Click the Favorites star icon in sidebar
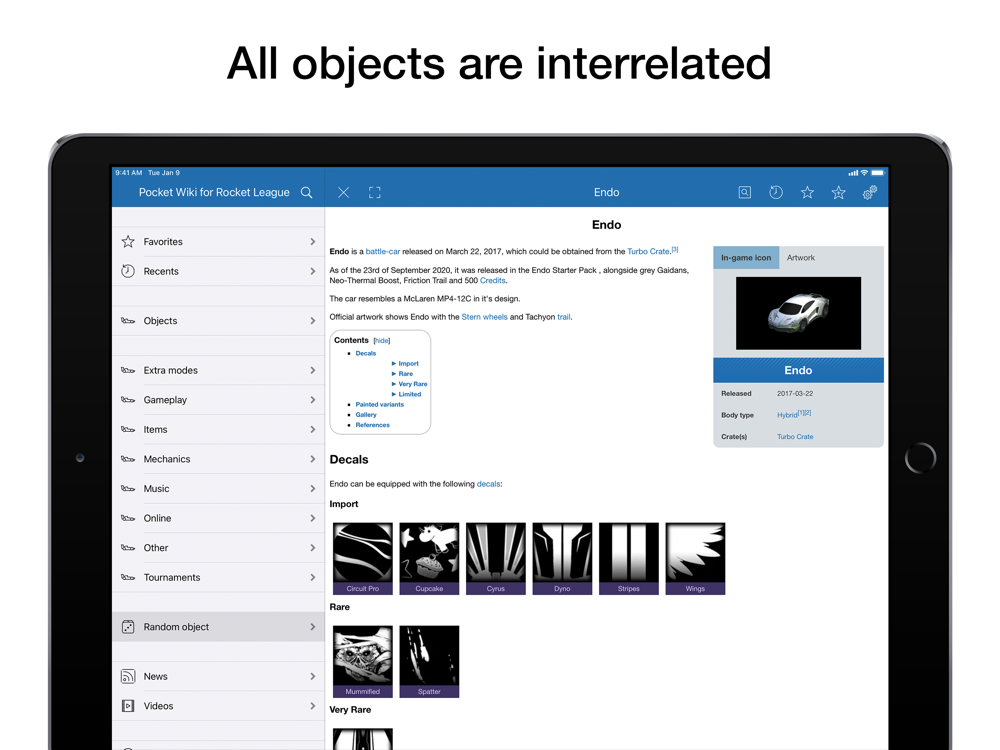The height and width of the screenshot is (750, 1000). (128, 242)
